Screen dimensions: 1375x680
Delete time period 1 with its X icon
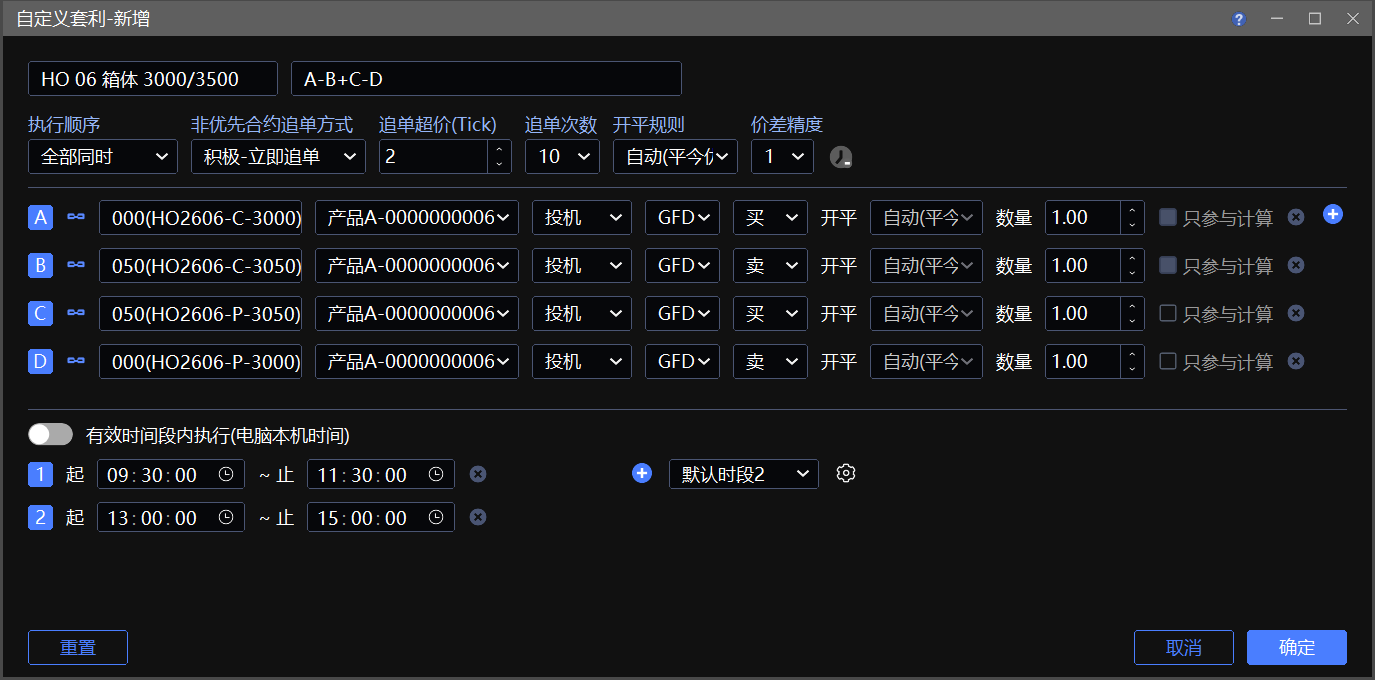[x=478, y=474]
